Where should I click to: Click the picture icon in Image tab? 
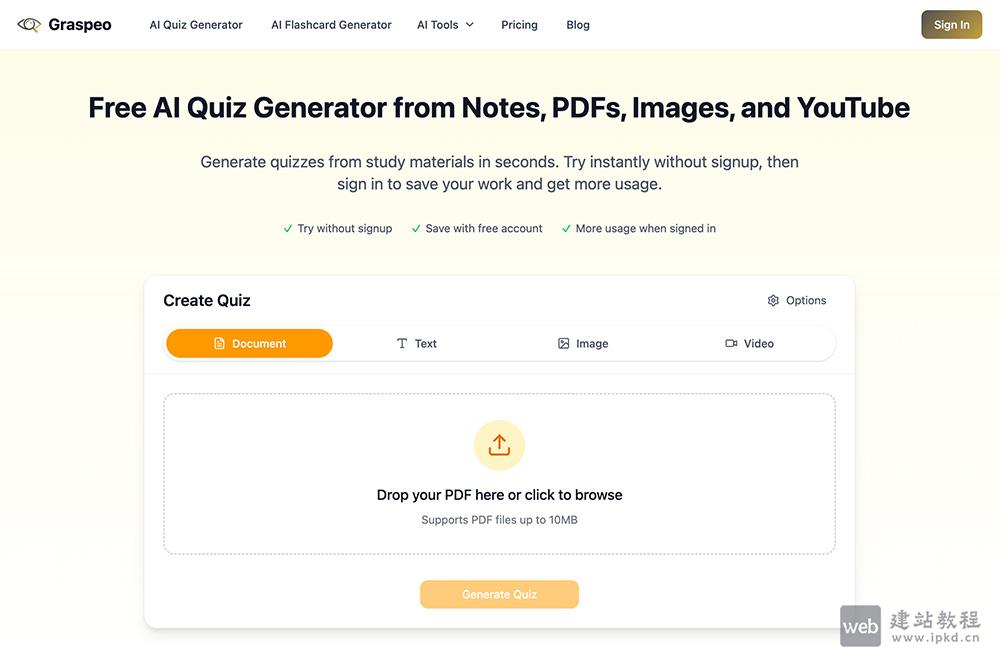point(564,344)
